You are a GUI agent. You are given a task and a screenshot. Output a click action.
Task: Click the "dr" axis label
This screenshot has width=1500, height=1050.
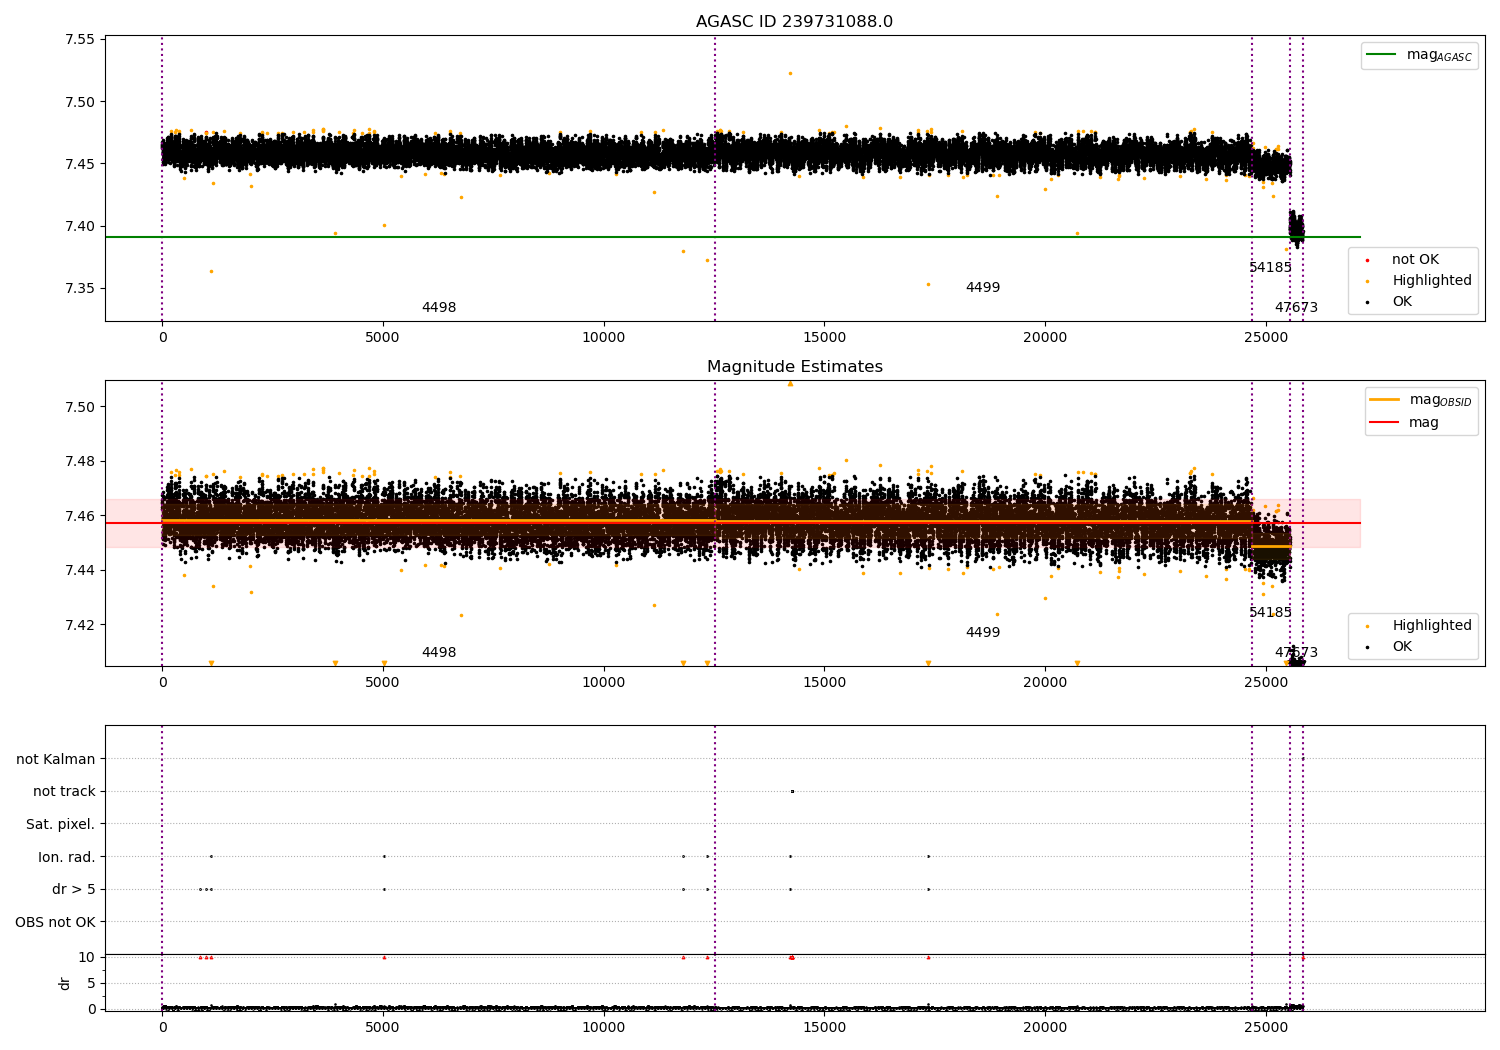pyautogui.click(x=65, y=983)
